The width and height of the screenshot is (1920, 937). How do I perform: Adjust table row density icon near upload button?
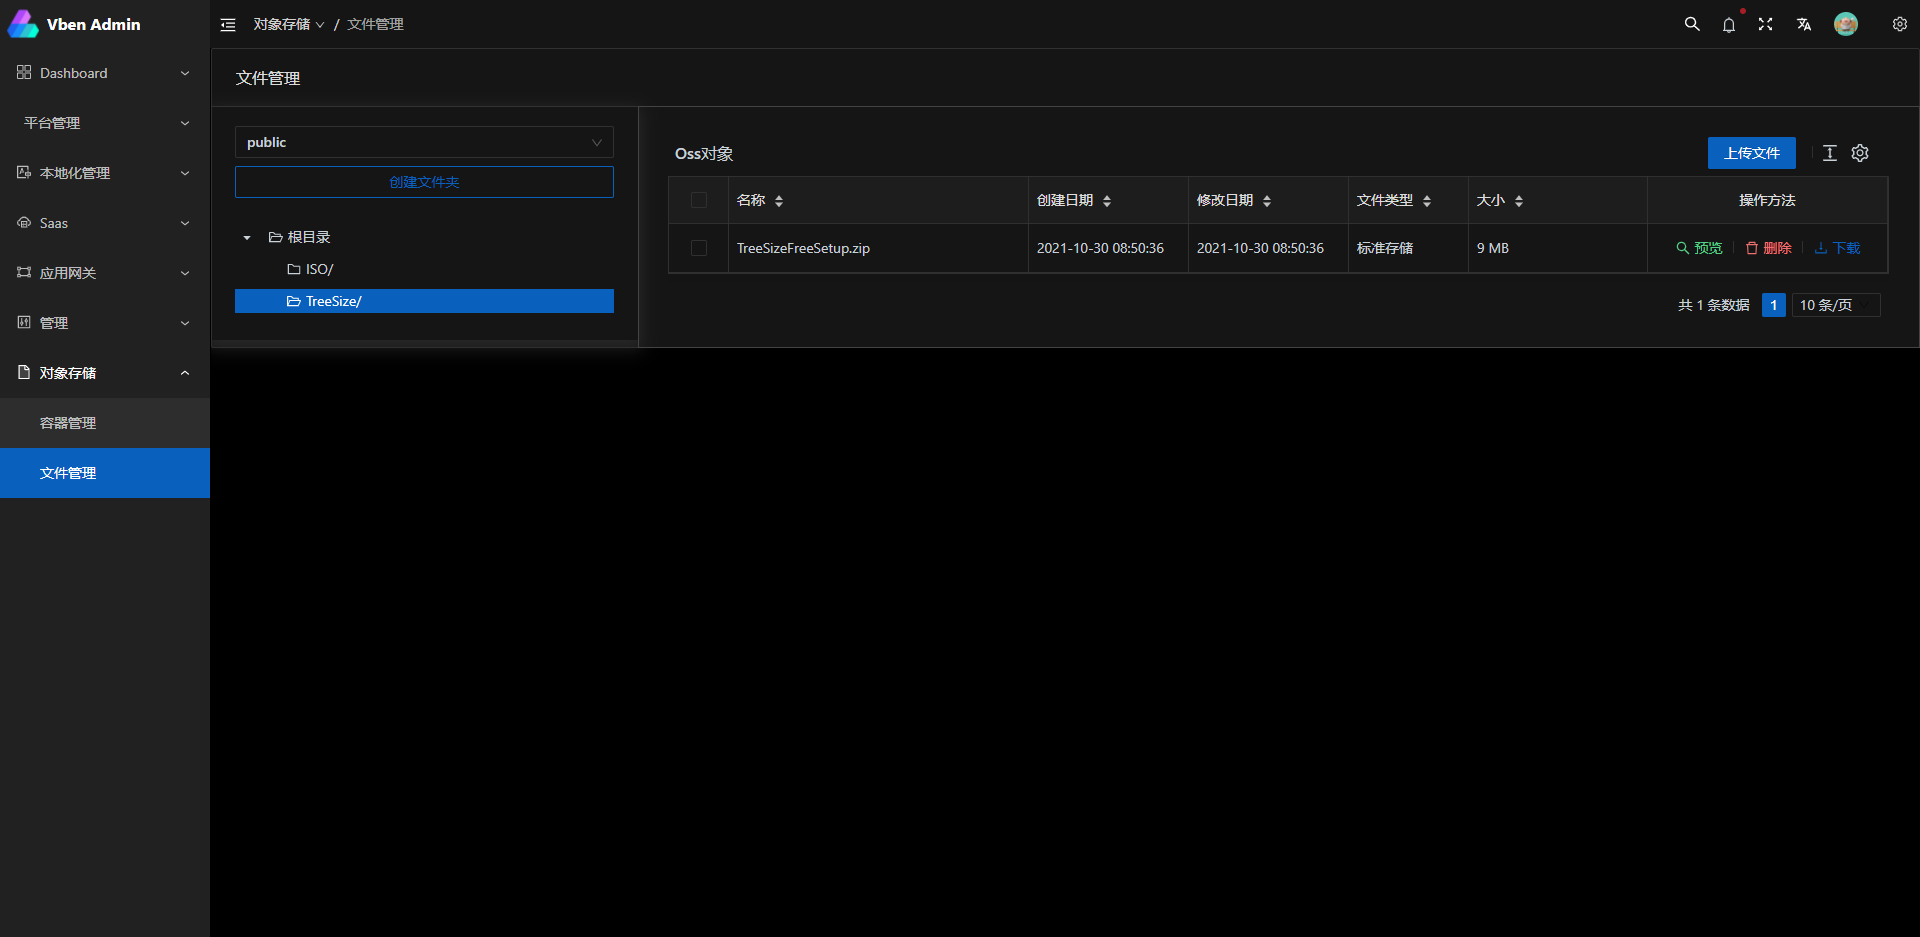point(1829,153)
